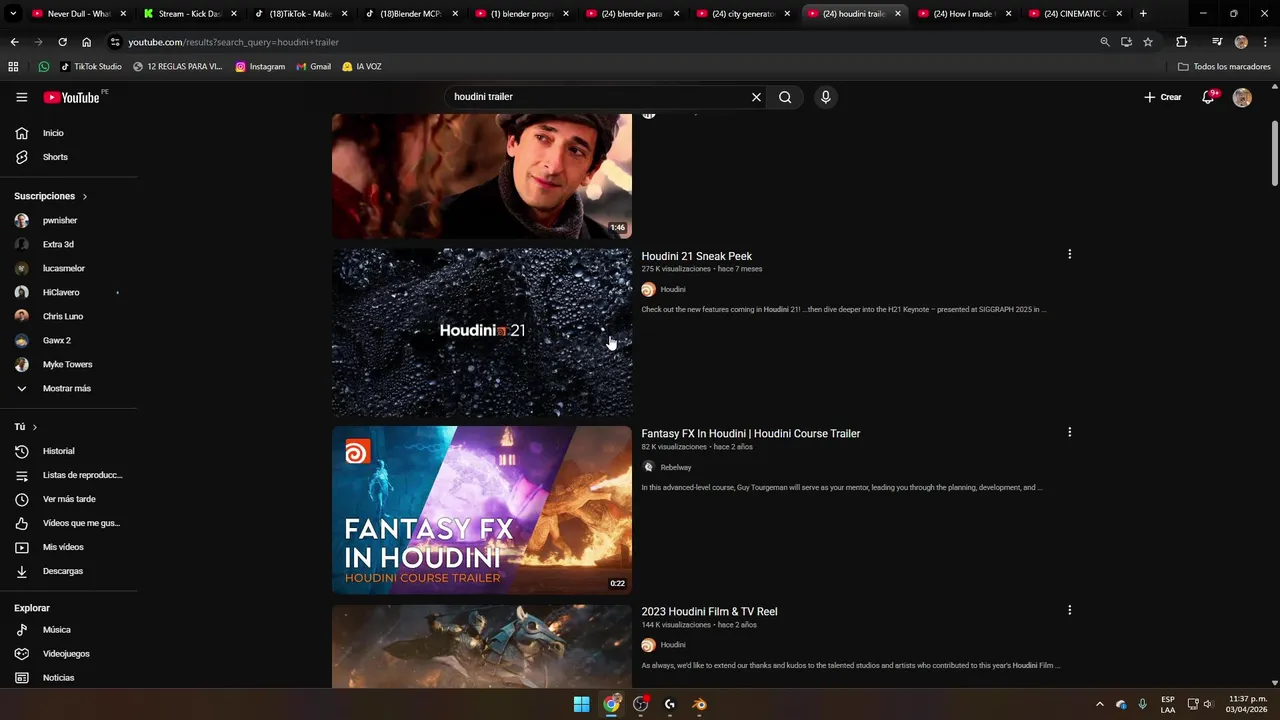Open the apps grid in the bookmarks bar
This screenshot has height=720, width=1280.
(x=13, y=67)
